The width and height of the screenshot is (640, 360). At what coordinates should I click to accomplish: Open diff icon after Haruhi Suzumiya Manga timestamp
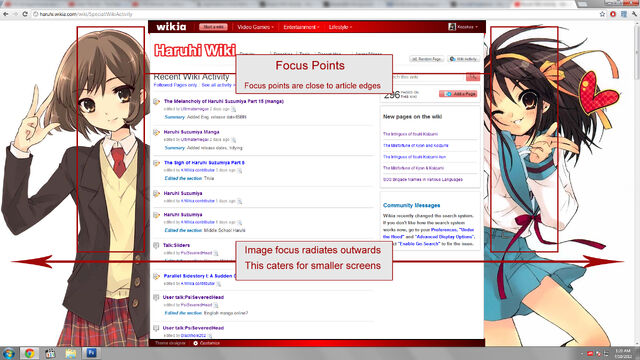tap(233, 140)
